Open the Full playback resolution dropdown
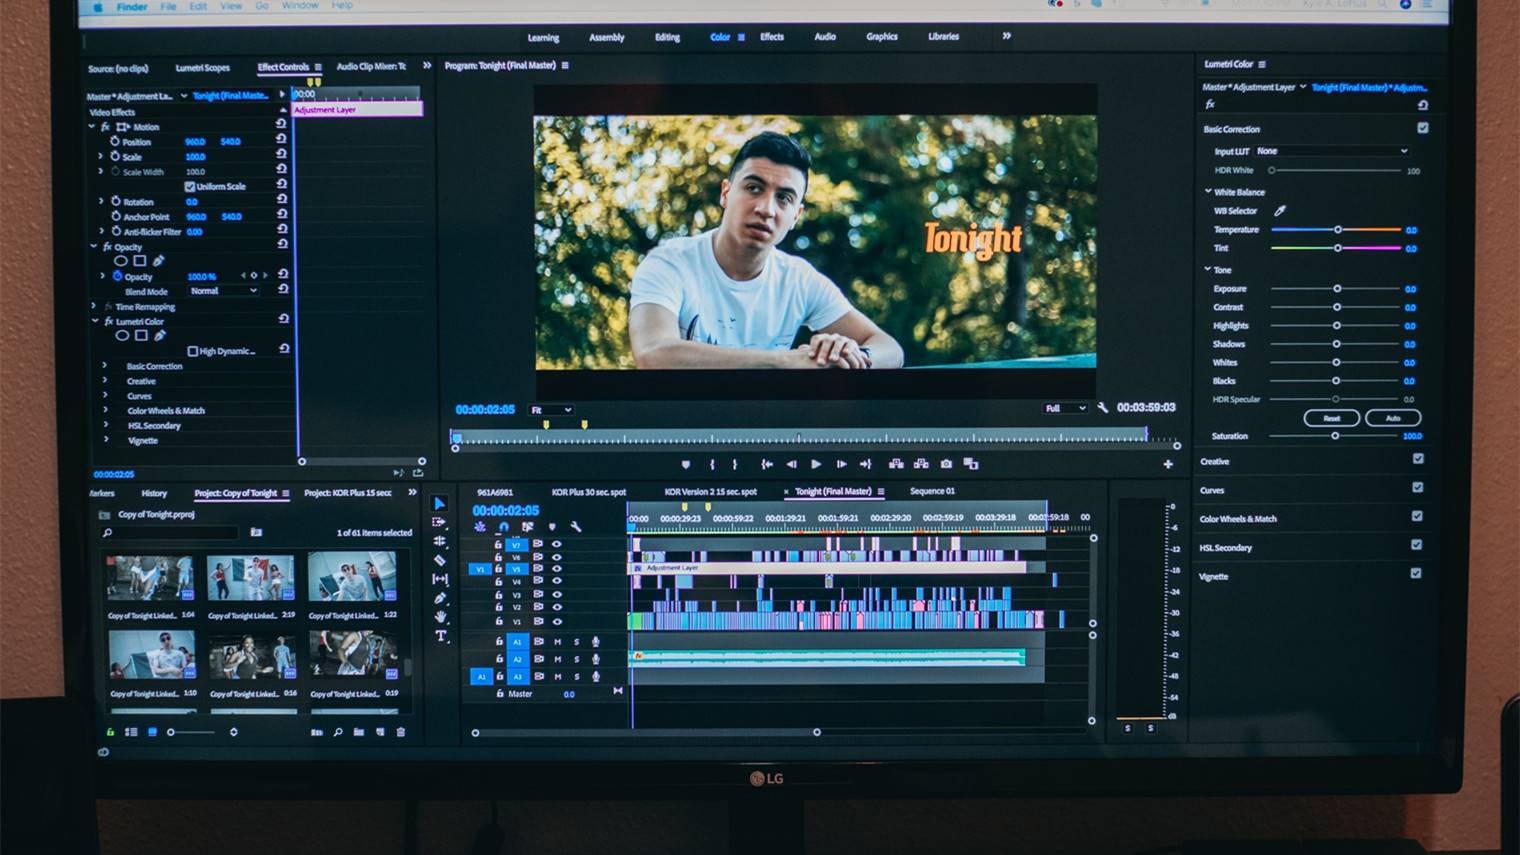 coord(1065,408)
